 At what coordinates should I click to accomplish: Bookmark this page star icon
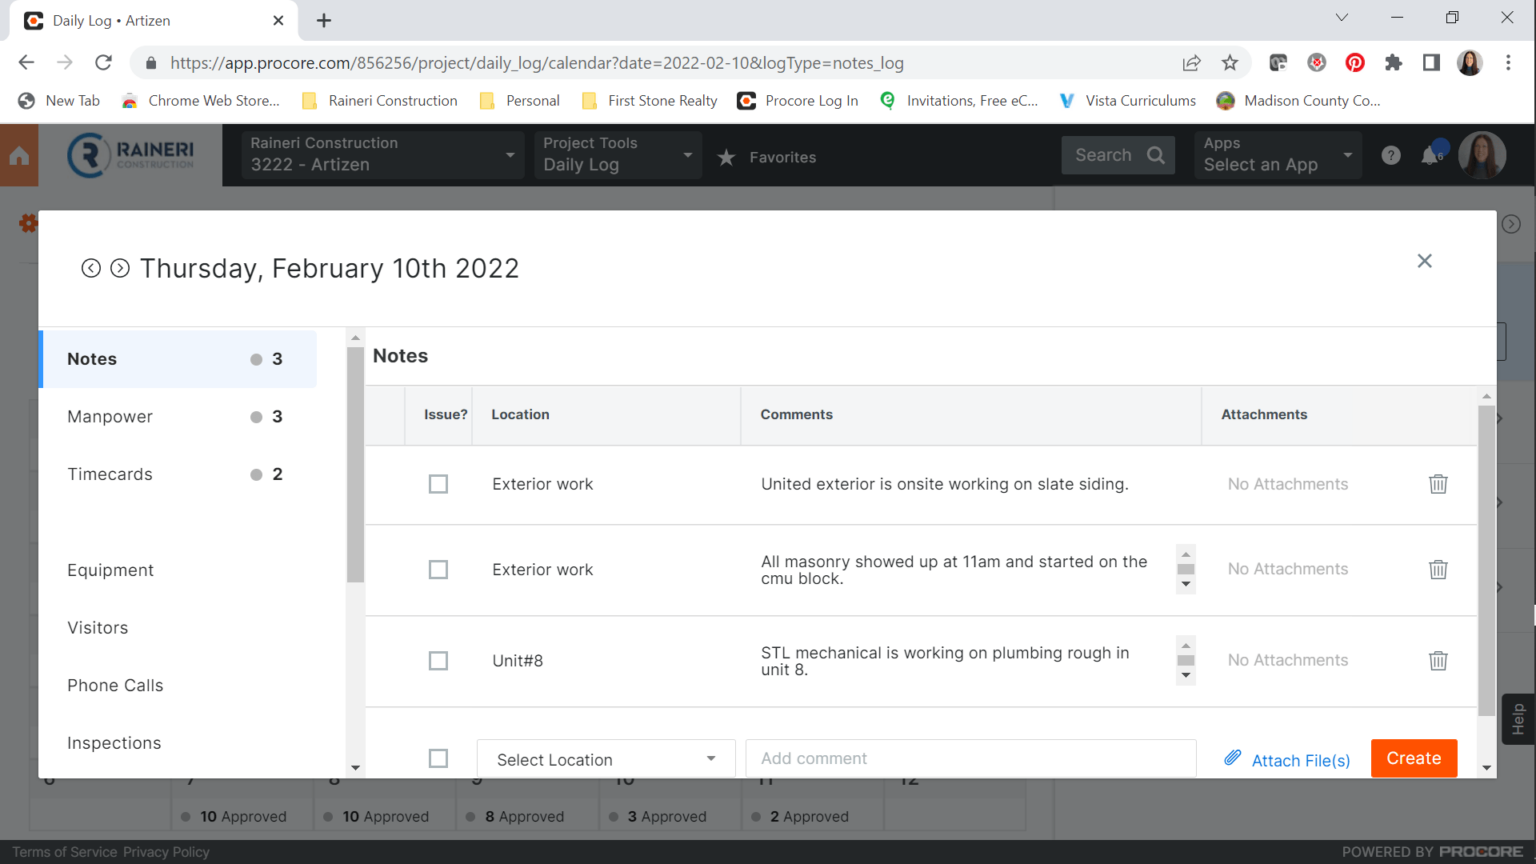click(1230, 62)
